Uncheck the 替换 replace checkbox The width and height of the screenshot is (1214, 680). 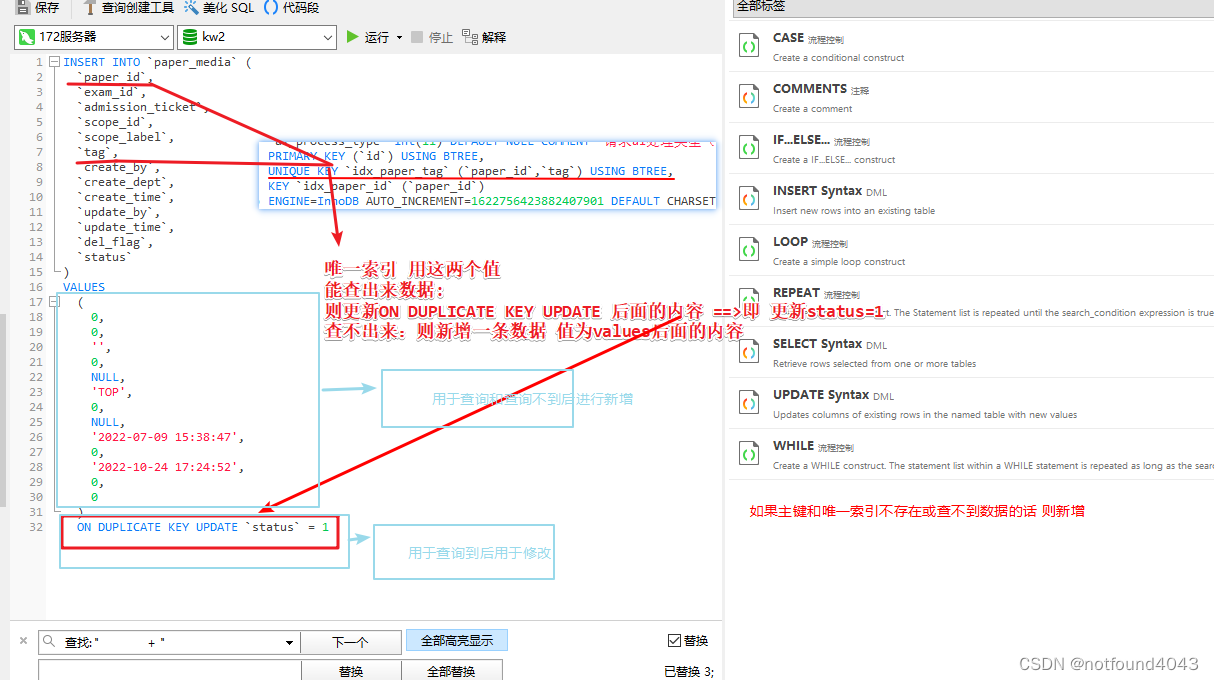click(675, 640)
